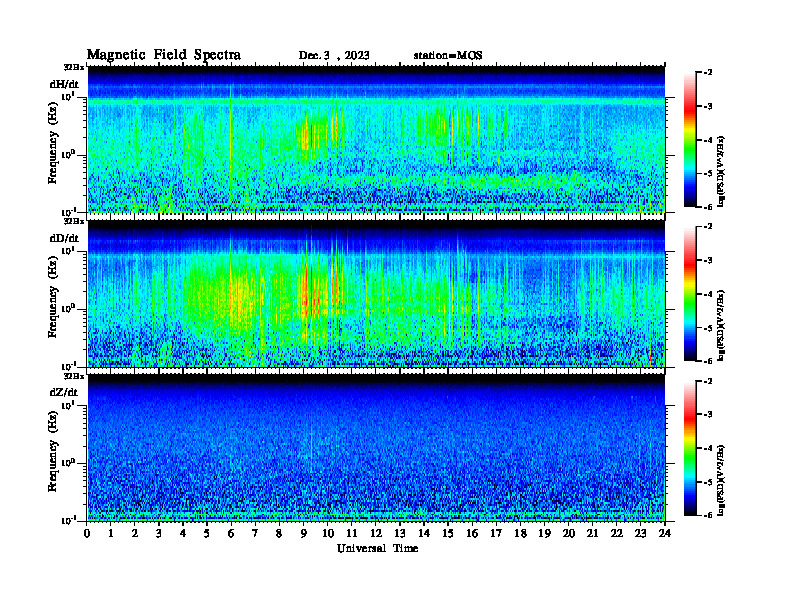Click hour "6" on the Universal Time axis
The width and height of the screenshot is (792, 612).
click(231, 534)
